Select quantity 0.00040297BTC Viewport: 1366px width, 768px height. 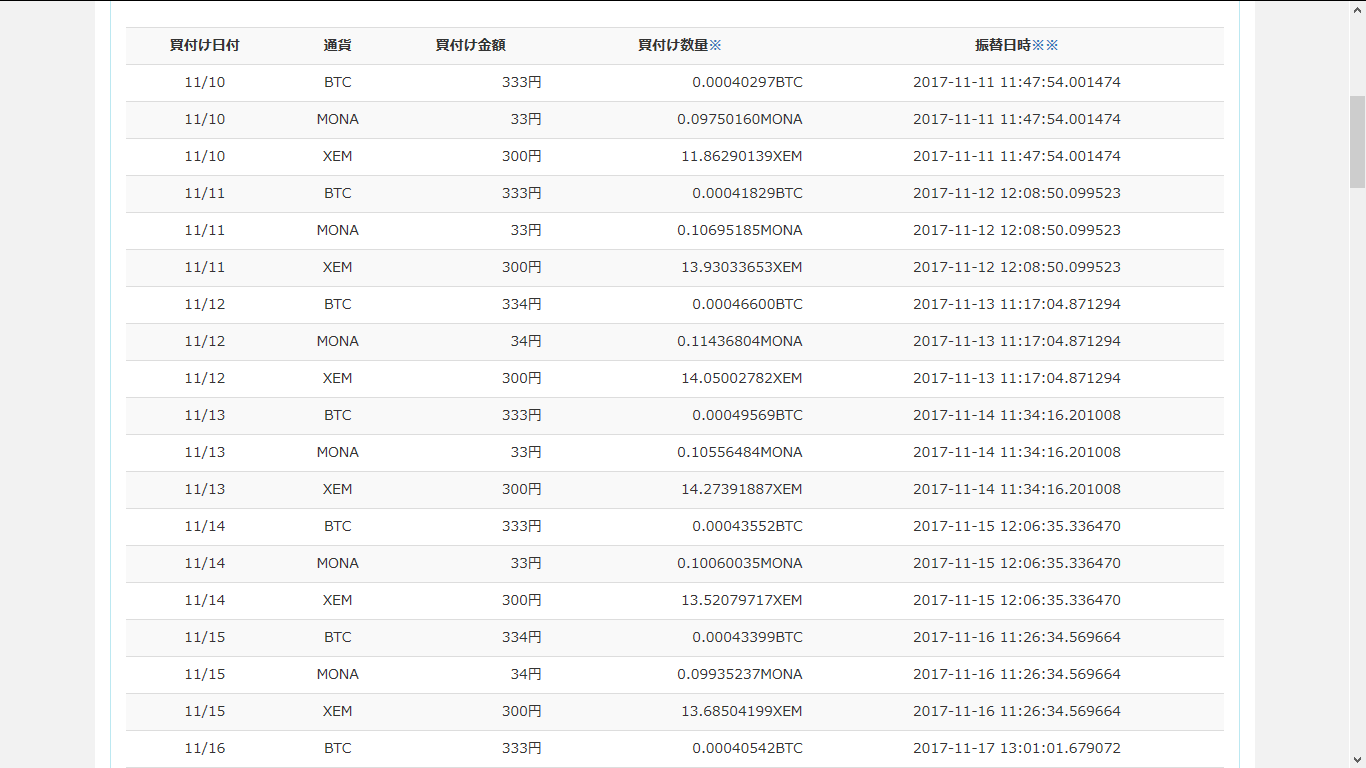click(747, 82)
